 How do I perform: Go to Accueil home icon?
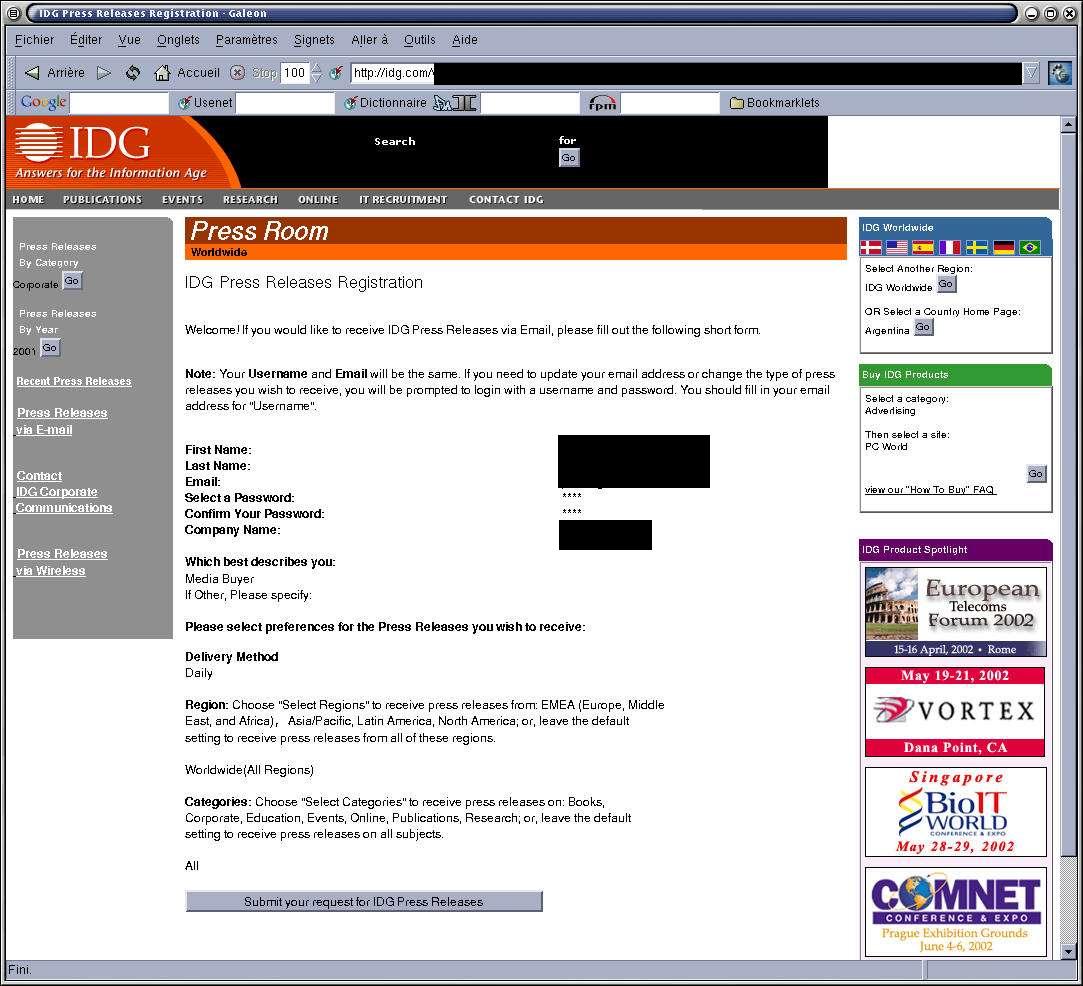[162, 72]
